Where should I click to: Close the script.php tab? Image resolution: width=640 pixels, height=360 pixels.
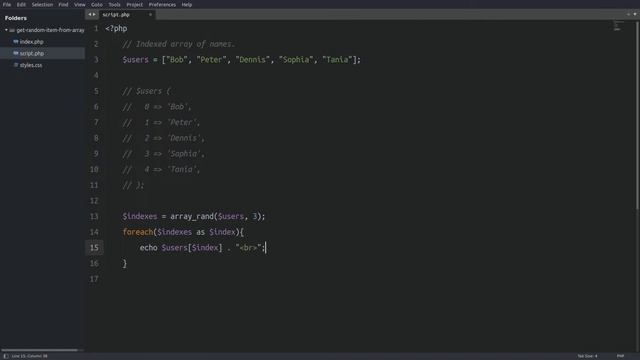coord(150,15)
